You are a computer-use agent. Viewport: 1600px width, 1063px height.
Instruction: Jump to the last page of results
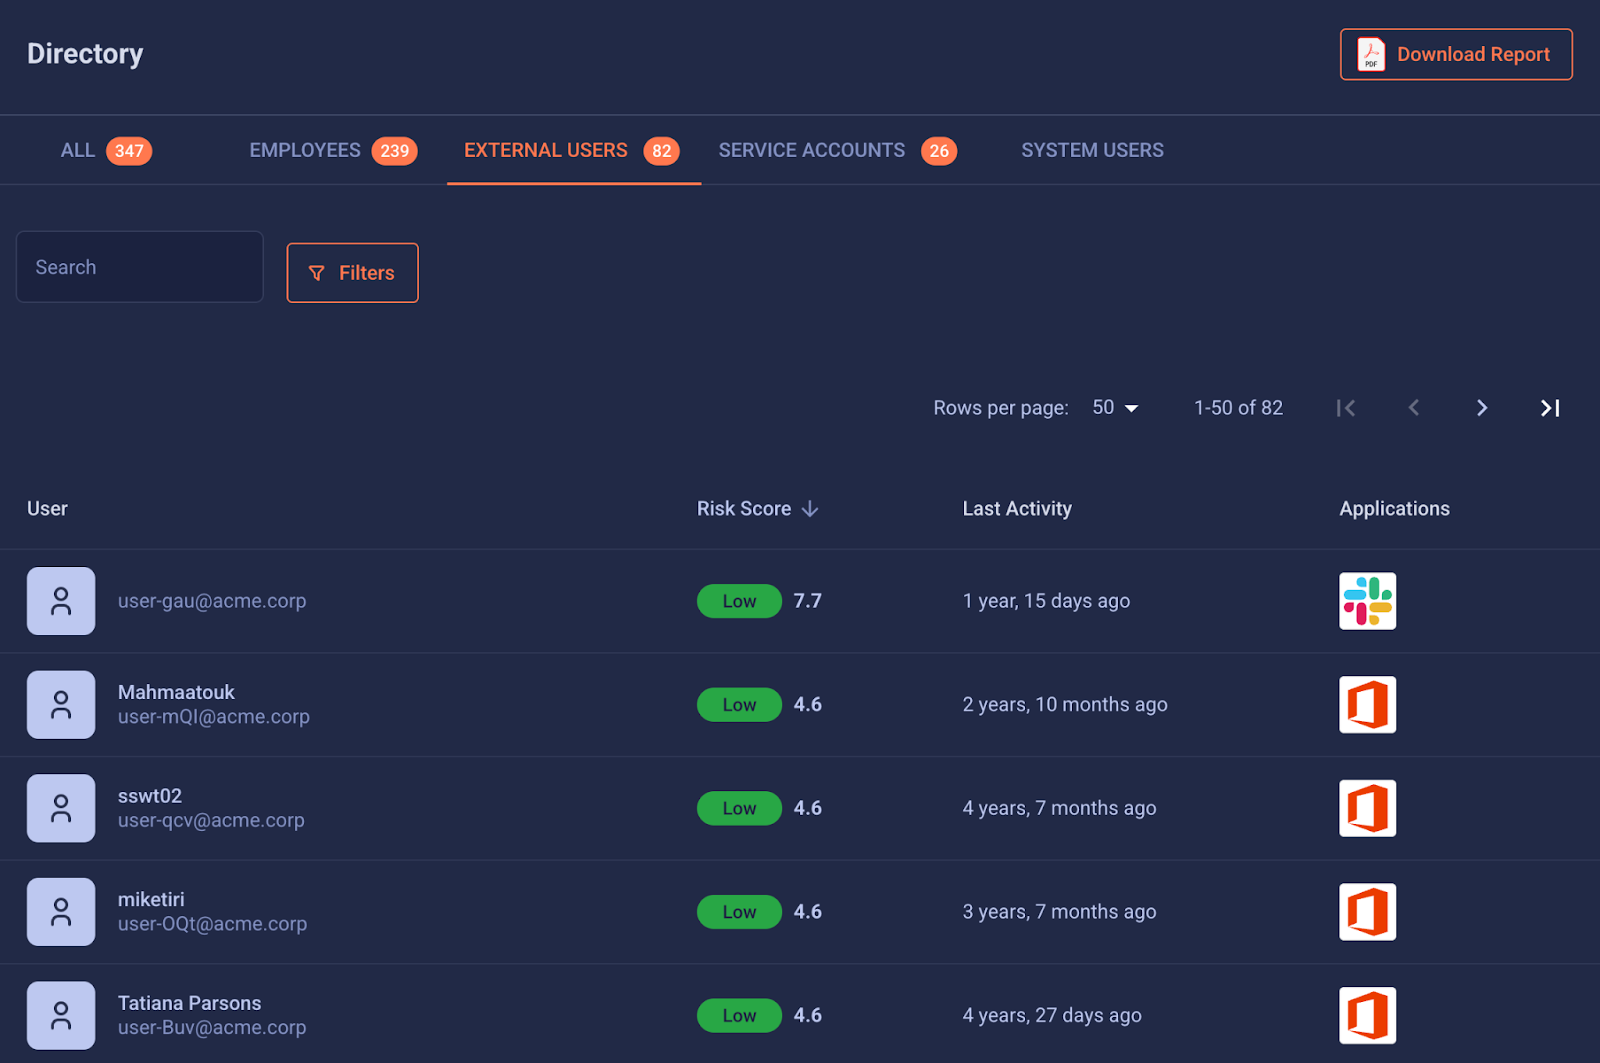[x=1549, y=408]
